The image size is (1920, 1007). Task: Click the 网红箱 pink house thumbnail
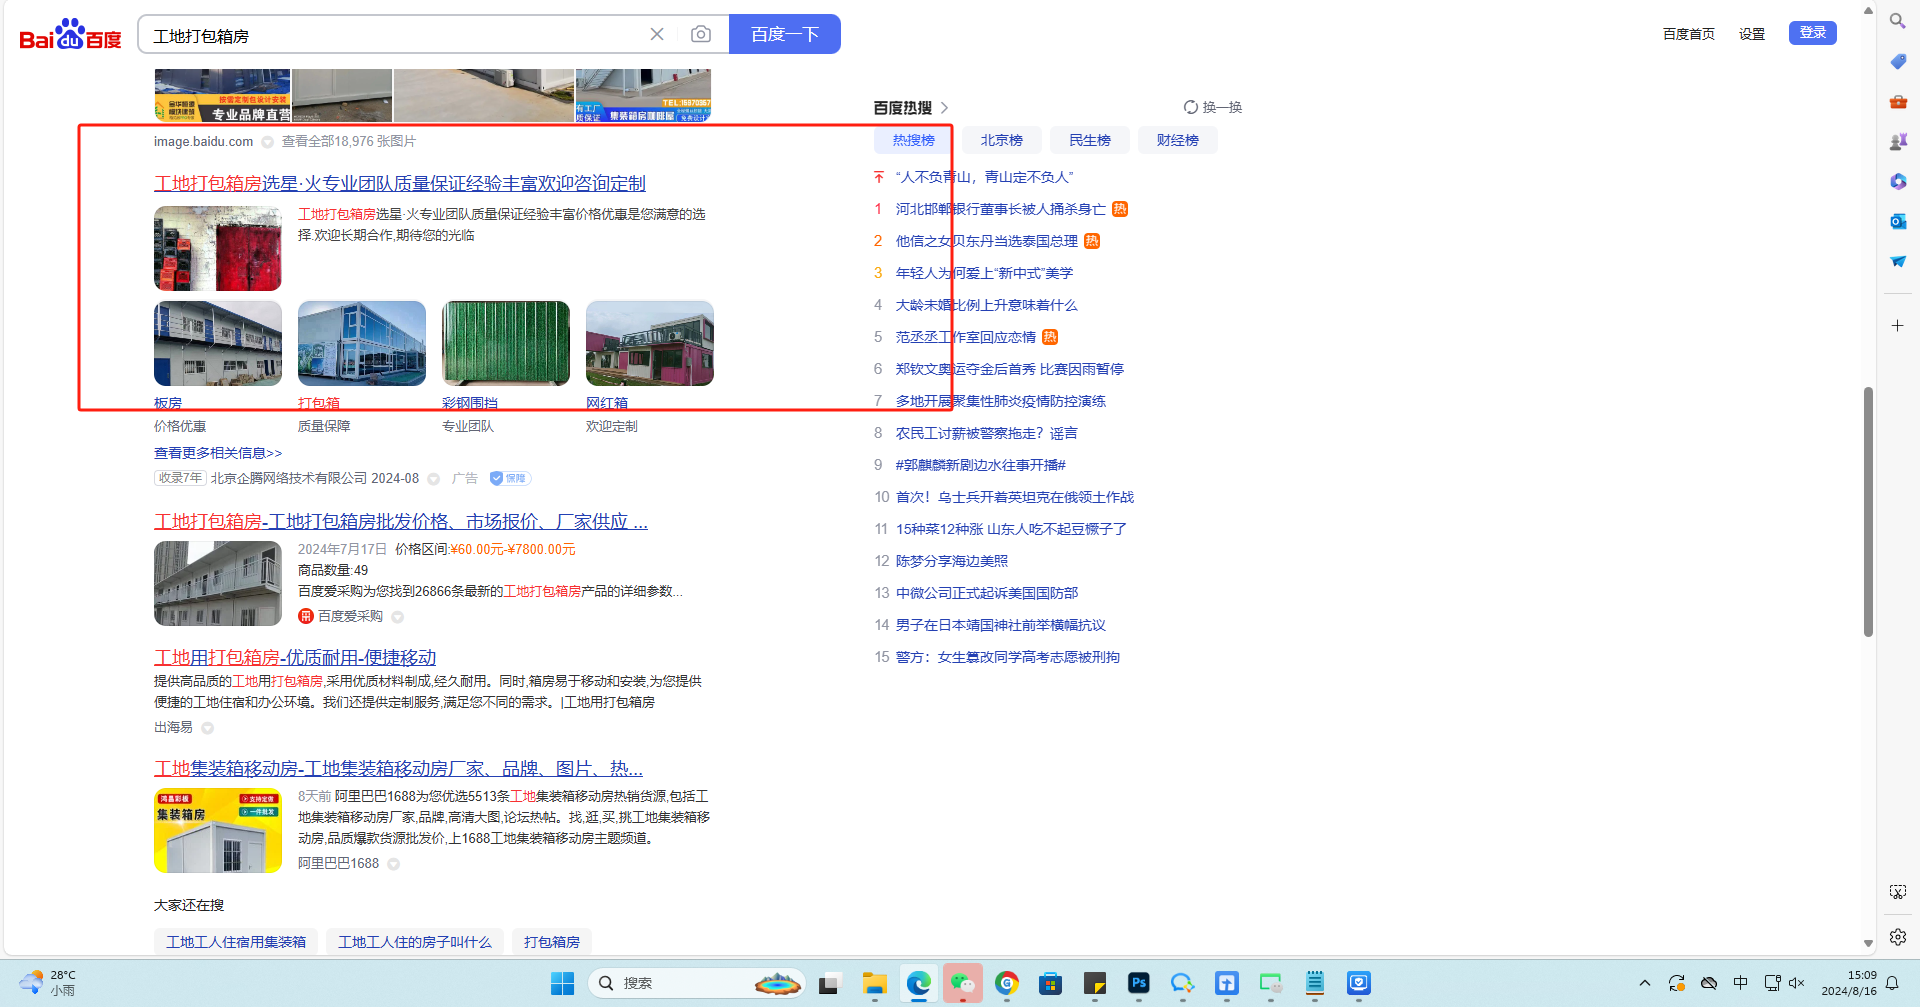pyautogui.click(x=650, y=344)
